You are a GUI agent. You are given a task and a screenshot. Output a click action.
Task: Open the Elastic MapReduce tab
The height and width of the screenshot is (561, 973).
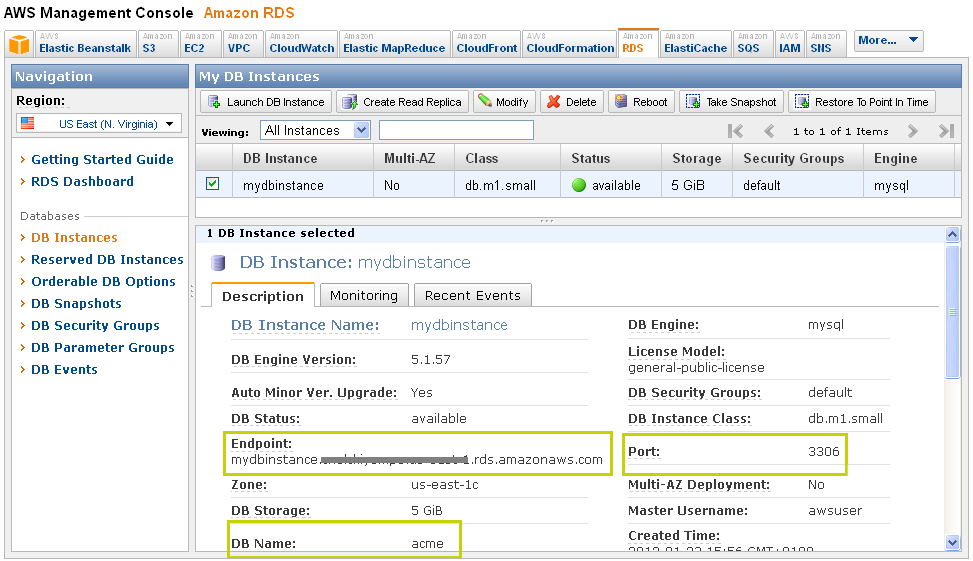(x=394, y=43)
